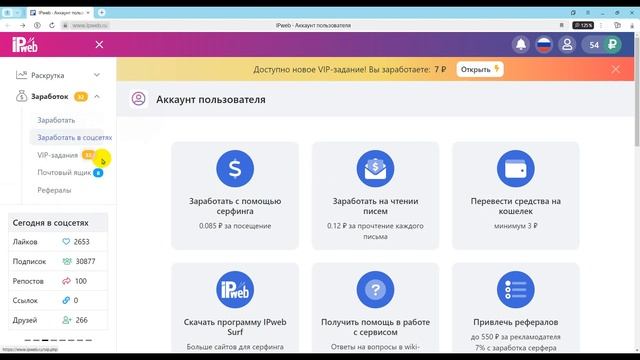
Task: Click the envelope reading-letters icon
Action: (x=375, y=169)
